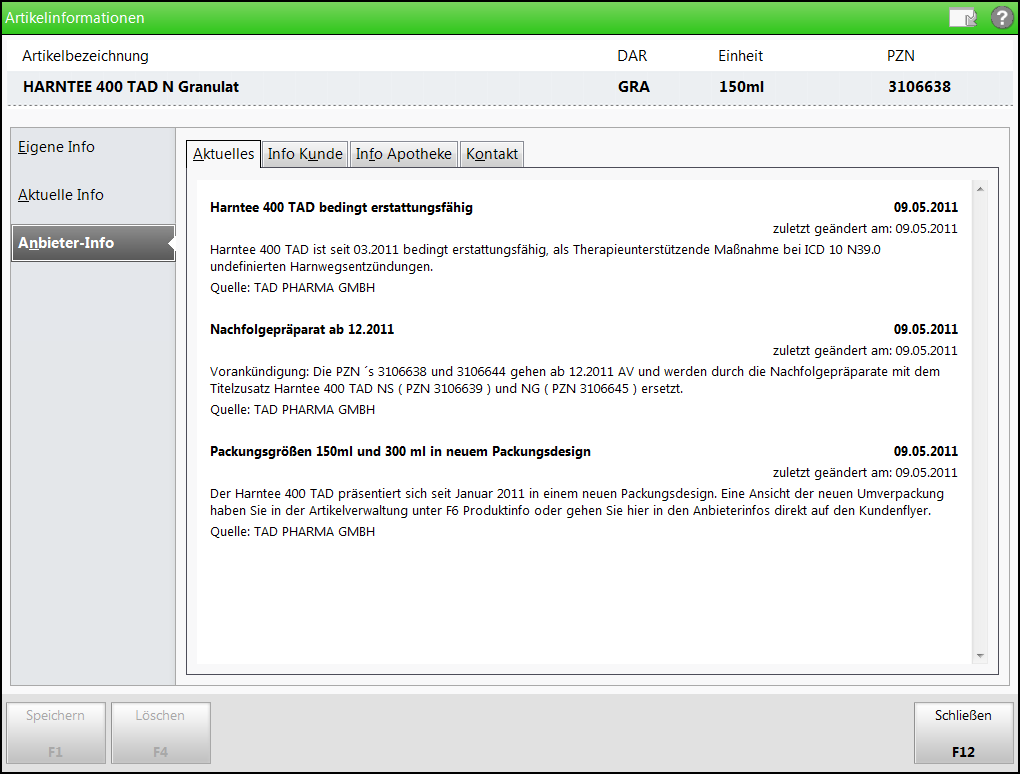
Task: Switch to the Info Kunde tab
Action: tap(305, 154)
